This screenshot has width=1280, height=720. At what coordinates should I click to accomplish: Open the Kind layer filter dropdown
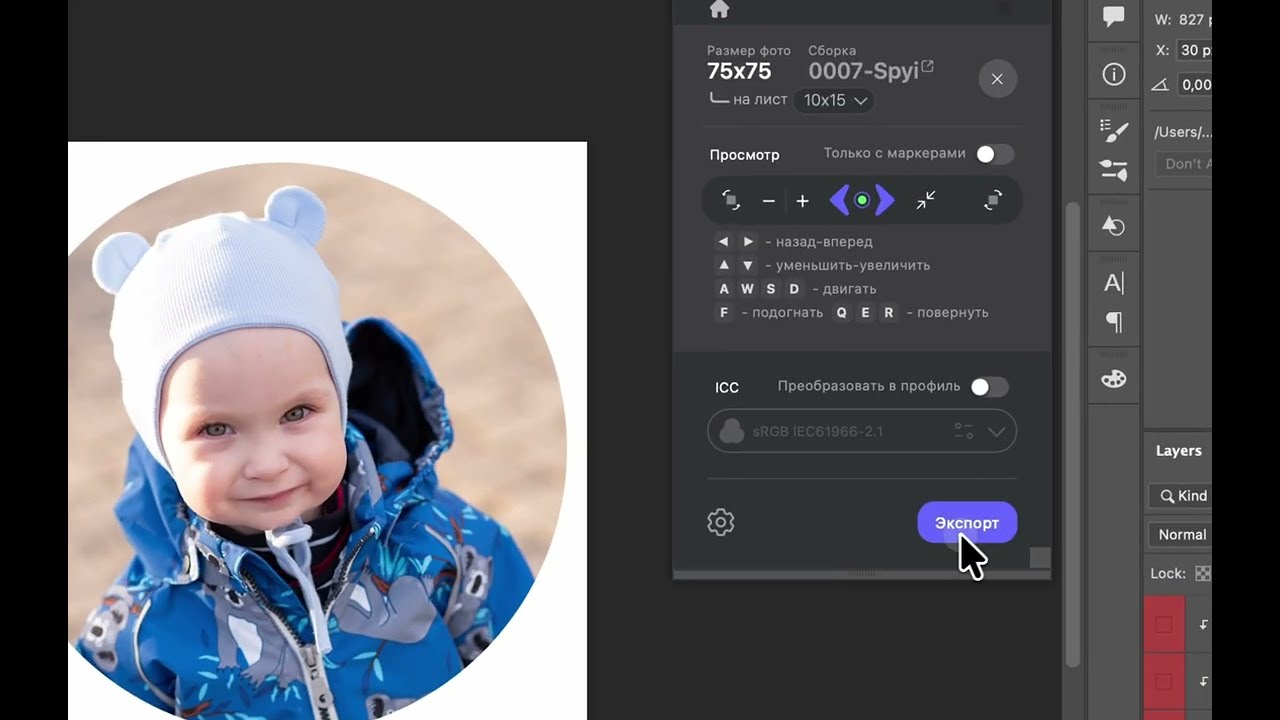click(1179, 495)
